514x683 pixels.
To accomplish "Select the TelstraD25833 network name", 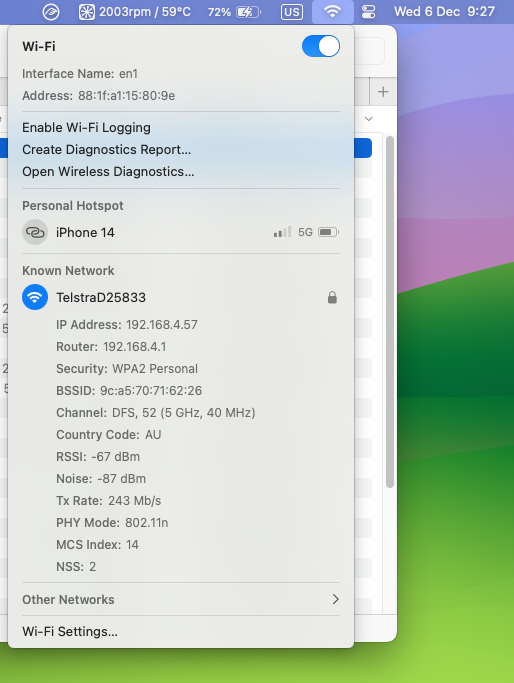I will 101,298.
